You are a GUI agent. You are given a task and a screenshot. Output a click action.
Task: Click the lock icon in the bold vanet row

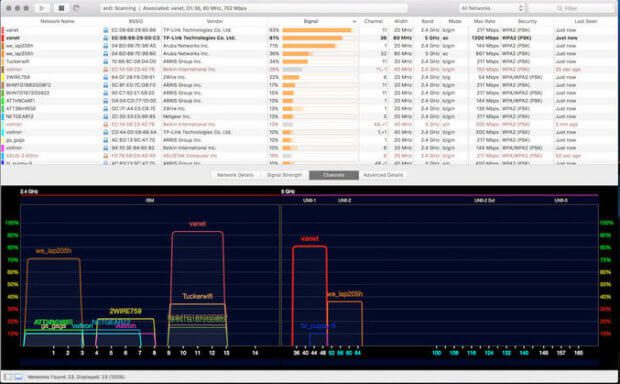click(106, 38)
